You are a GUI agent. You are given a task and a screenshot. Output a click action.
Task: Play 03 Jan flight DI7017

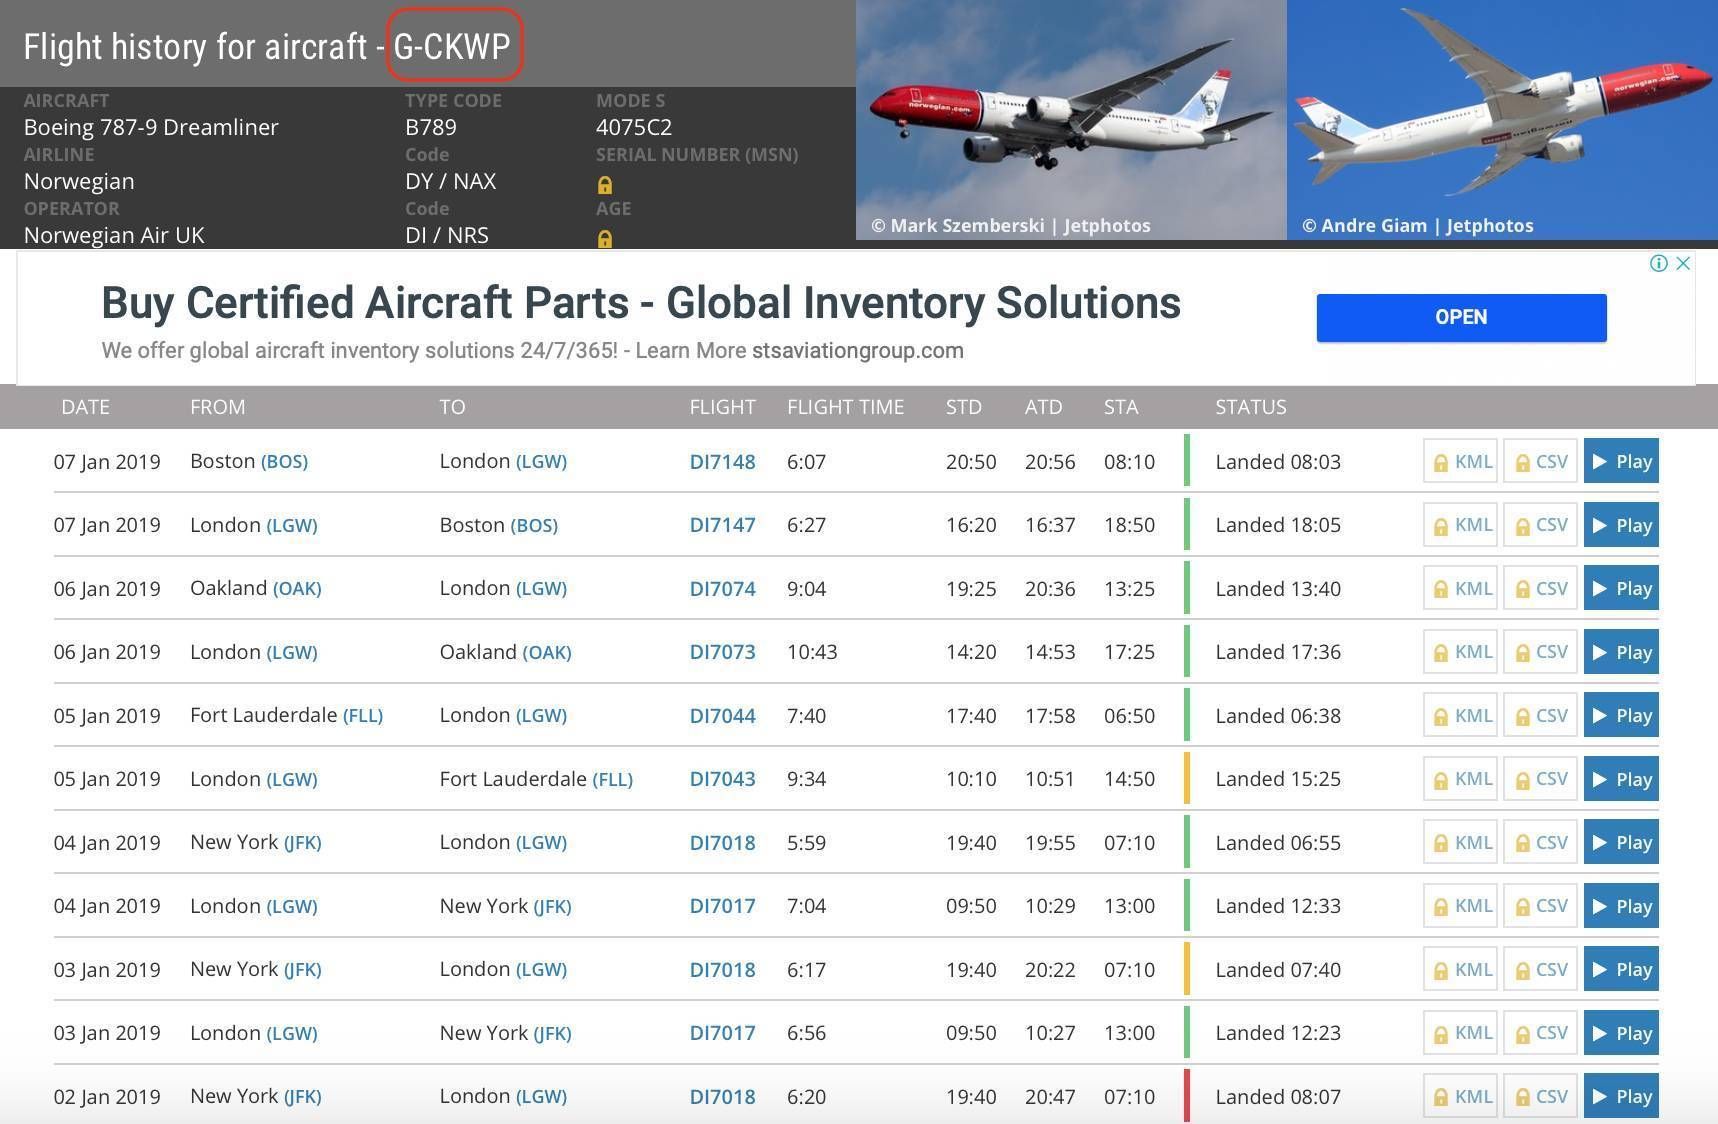(1621, 1033)
